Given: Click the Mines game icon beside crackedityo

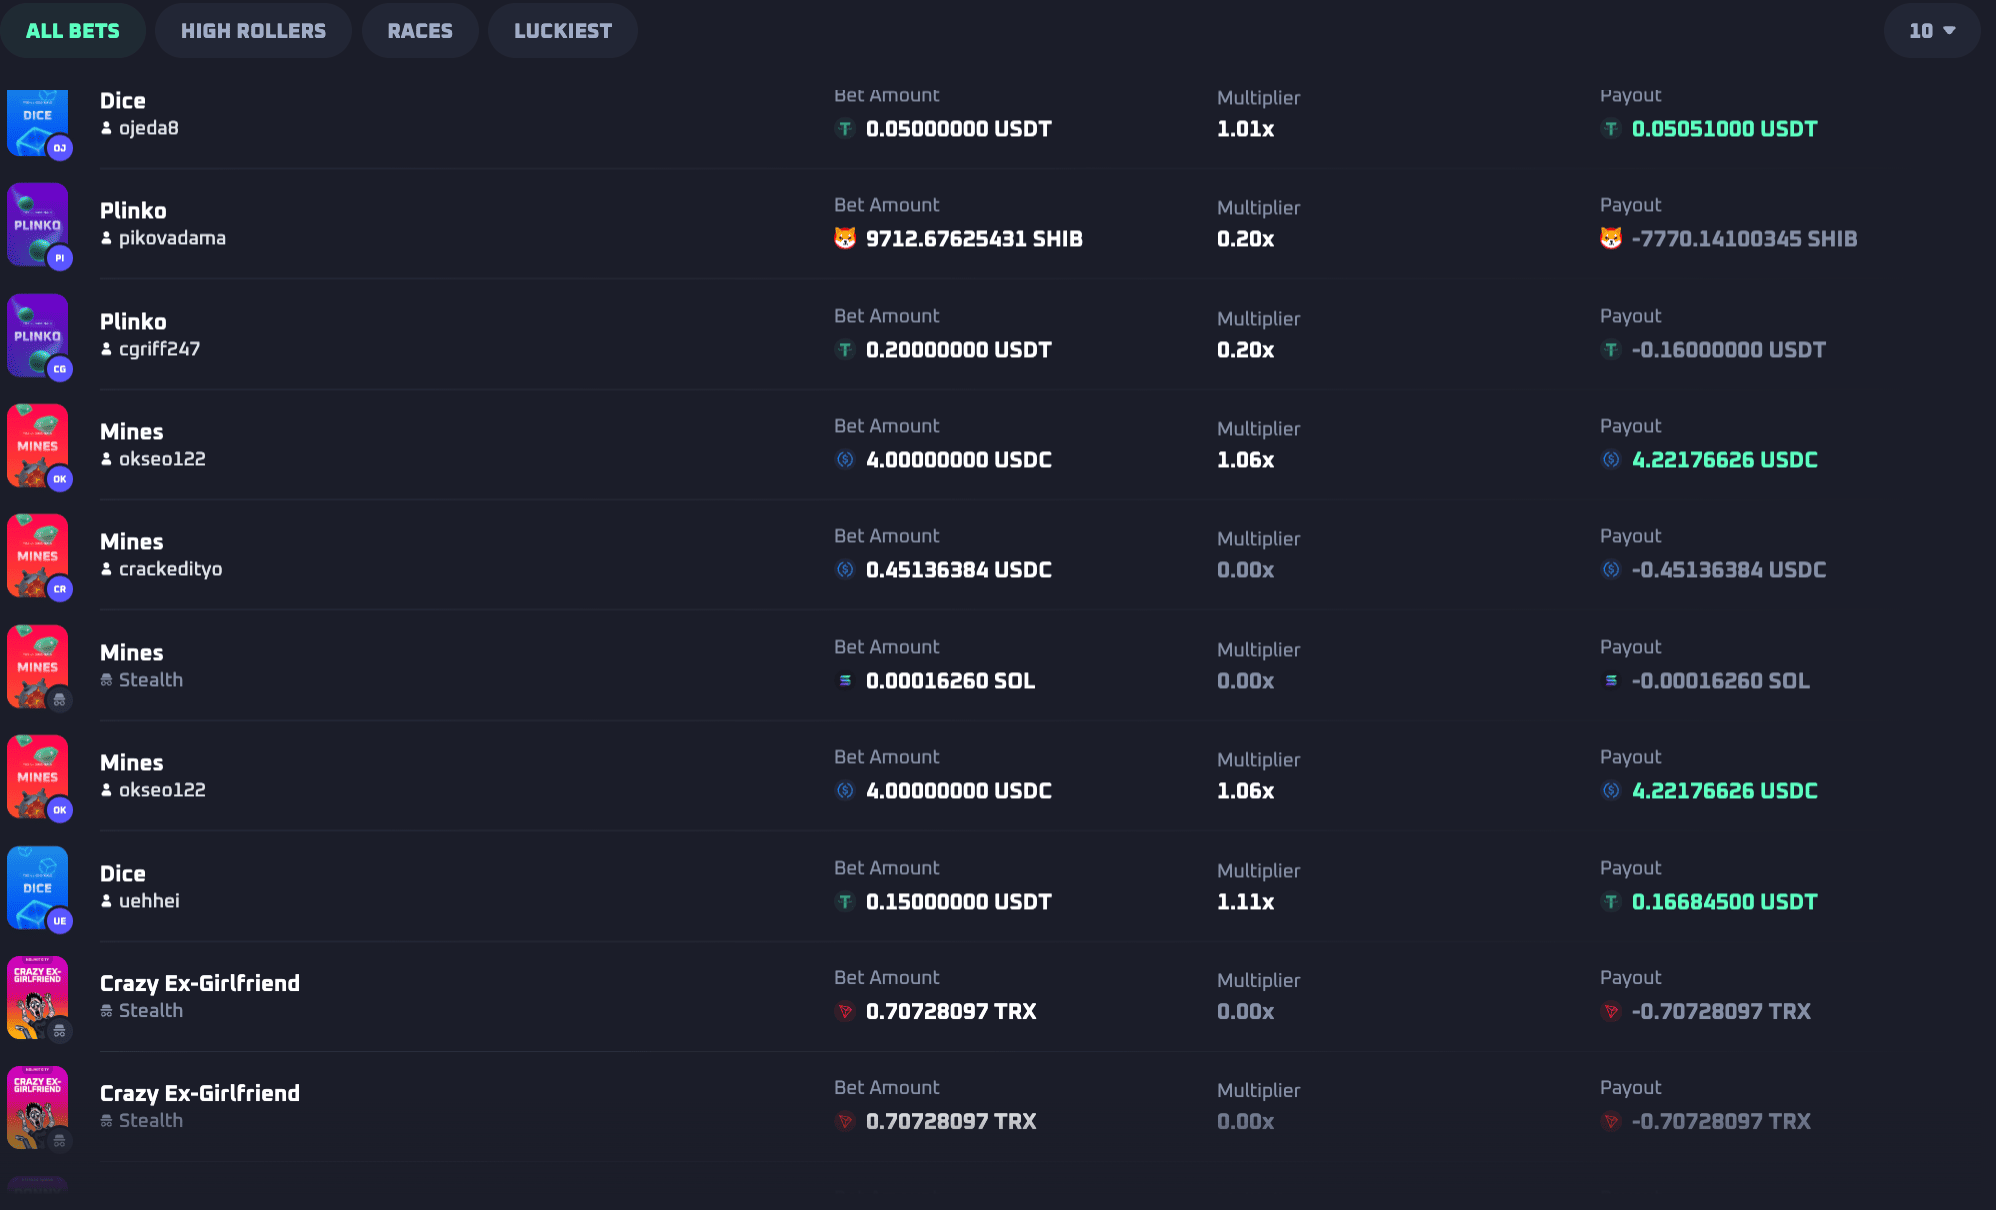Looking at the screenshot, I should coord(37,555).
